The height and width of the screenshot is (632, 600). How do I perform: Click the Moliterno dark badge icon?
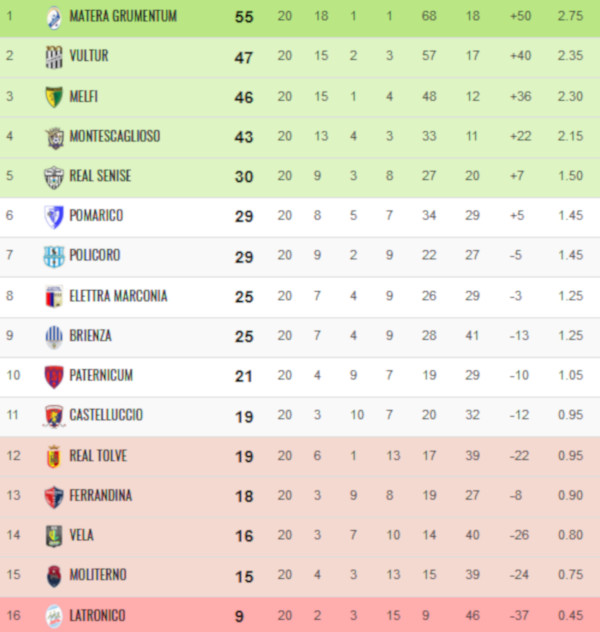54,576
